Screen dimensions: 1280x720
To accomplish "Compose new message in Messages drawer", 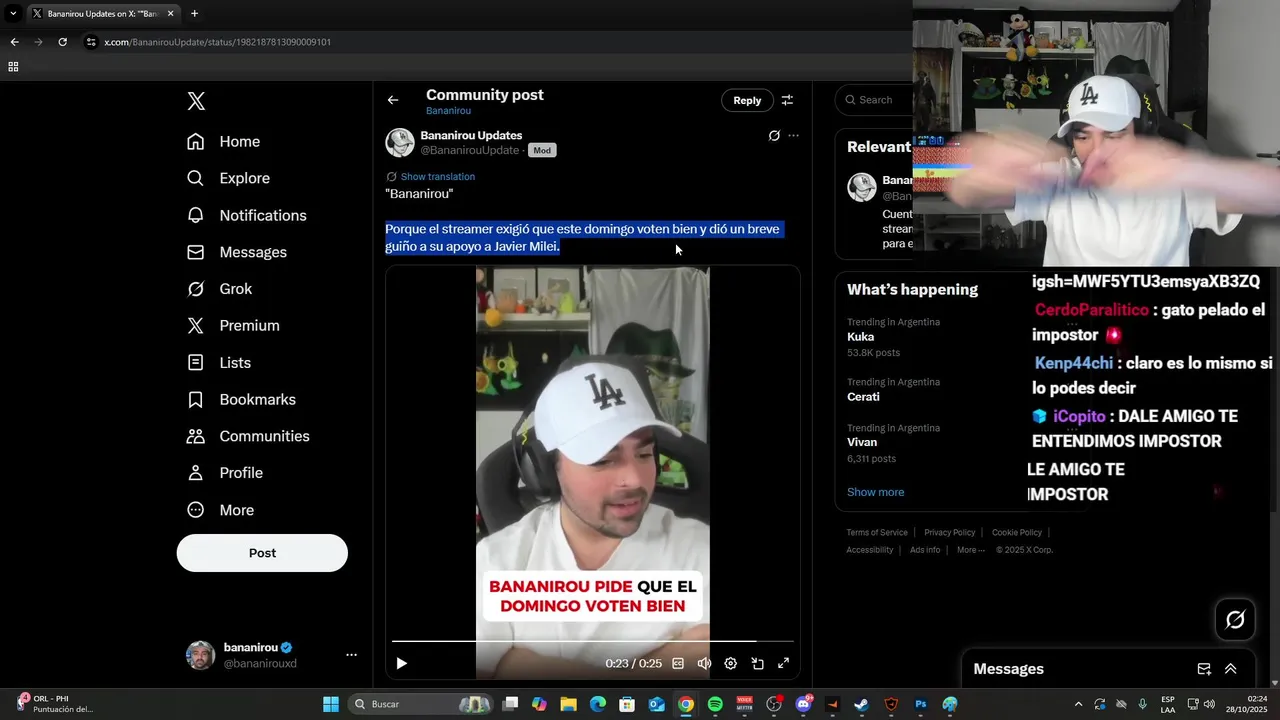I will click(1204, 669).
